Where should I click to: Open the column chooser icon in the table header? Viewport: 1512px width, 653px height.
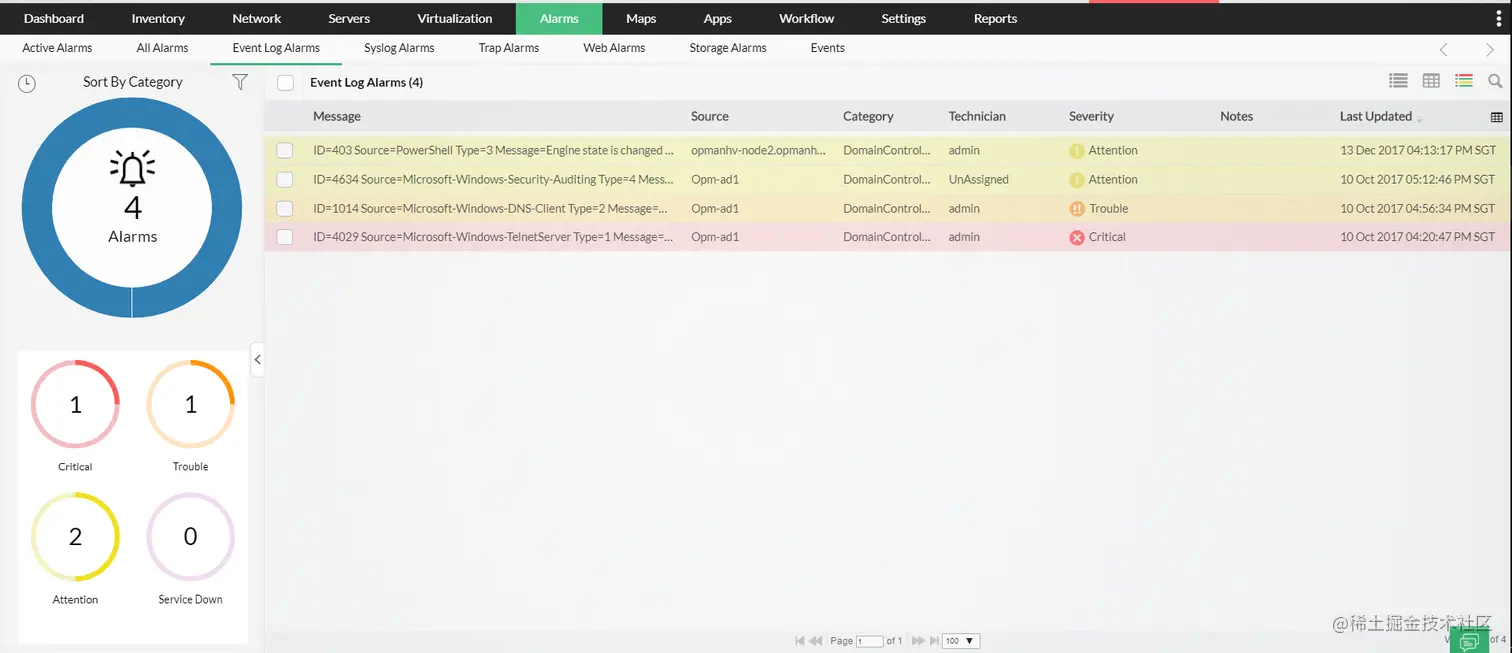(1497, 116)
